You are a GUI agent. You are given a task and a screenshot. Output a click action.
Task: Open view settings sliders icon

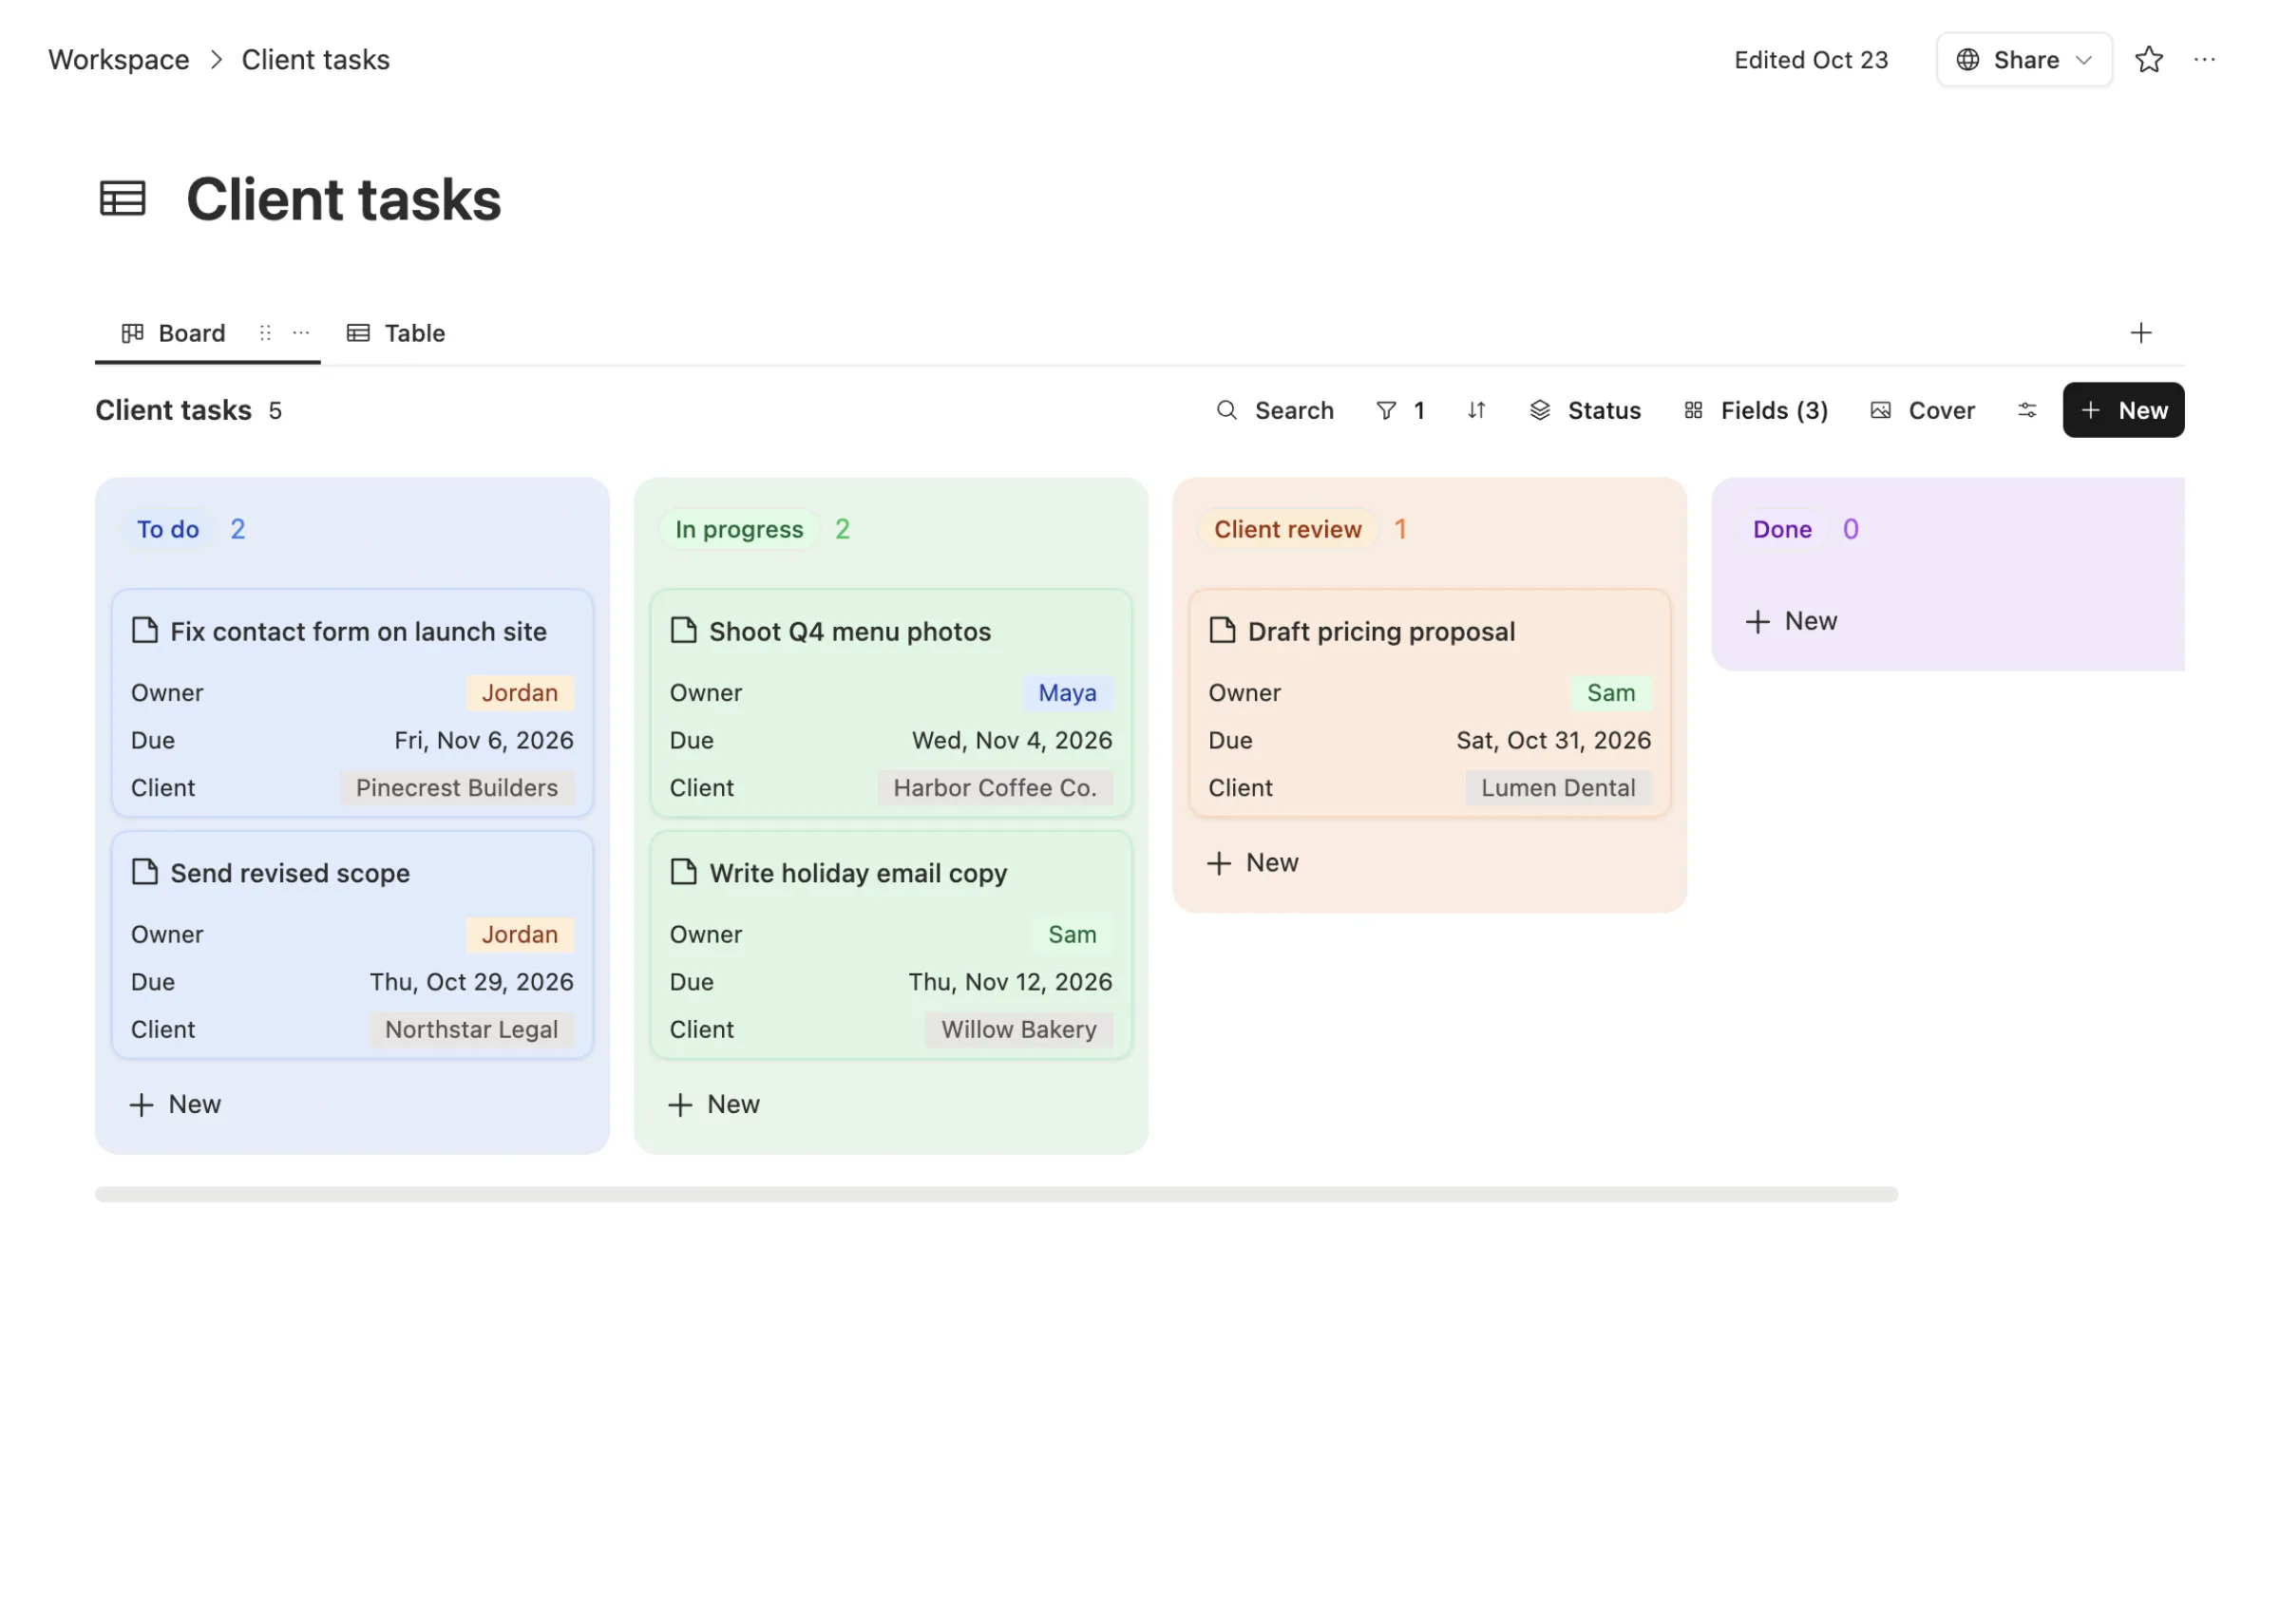click(x=2026, y=410)
